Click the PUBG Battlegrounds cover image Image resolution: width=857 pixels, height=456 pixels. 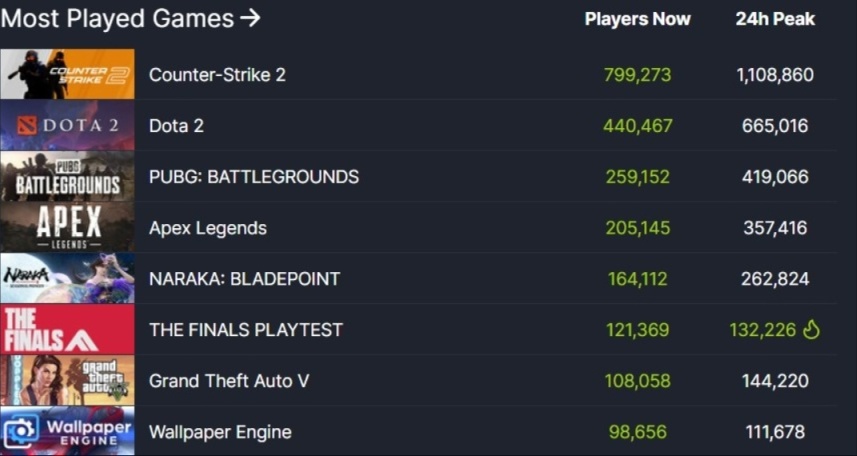pos(67,177)
